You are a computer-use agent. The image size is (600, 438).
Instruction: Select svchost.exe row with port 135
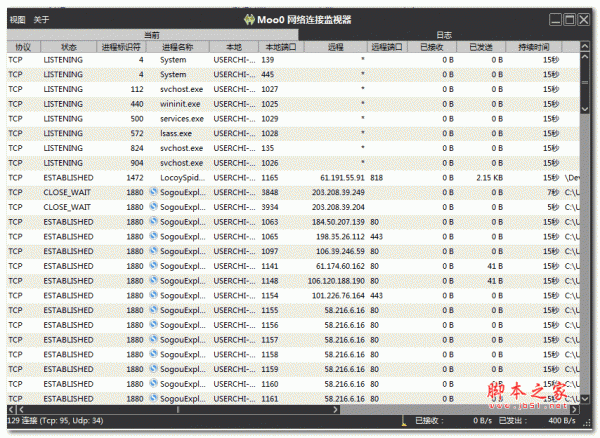(x=293, y=148)
